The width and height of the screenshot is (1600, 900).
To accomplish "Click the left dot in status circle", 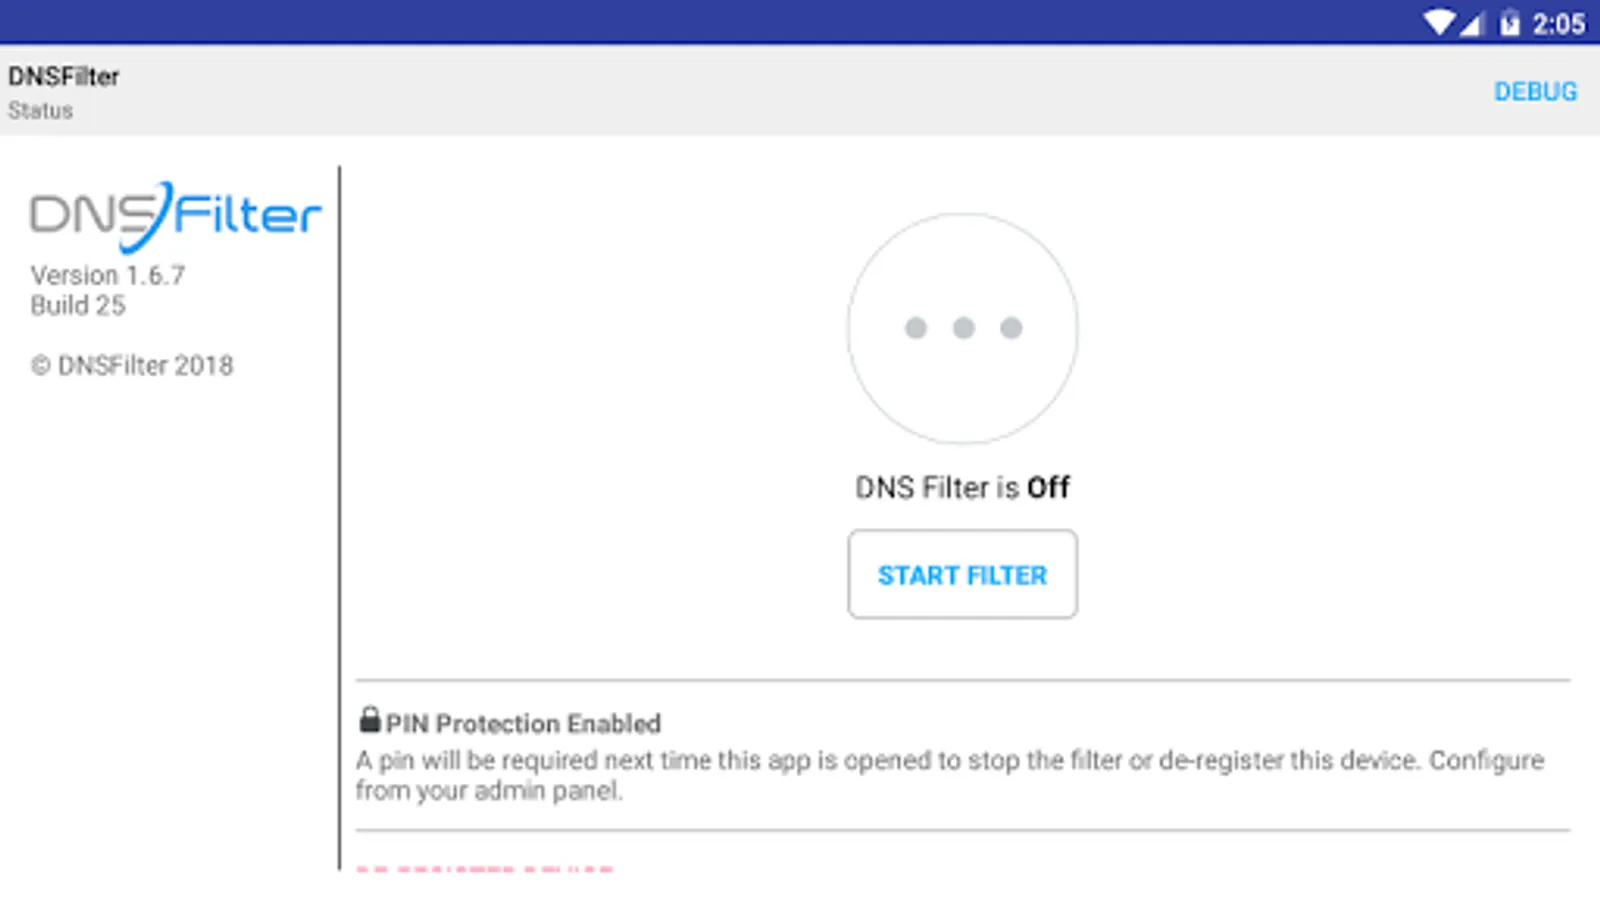I will (915, 328).
